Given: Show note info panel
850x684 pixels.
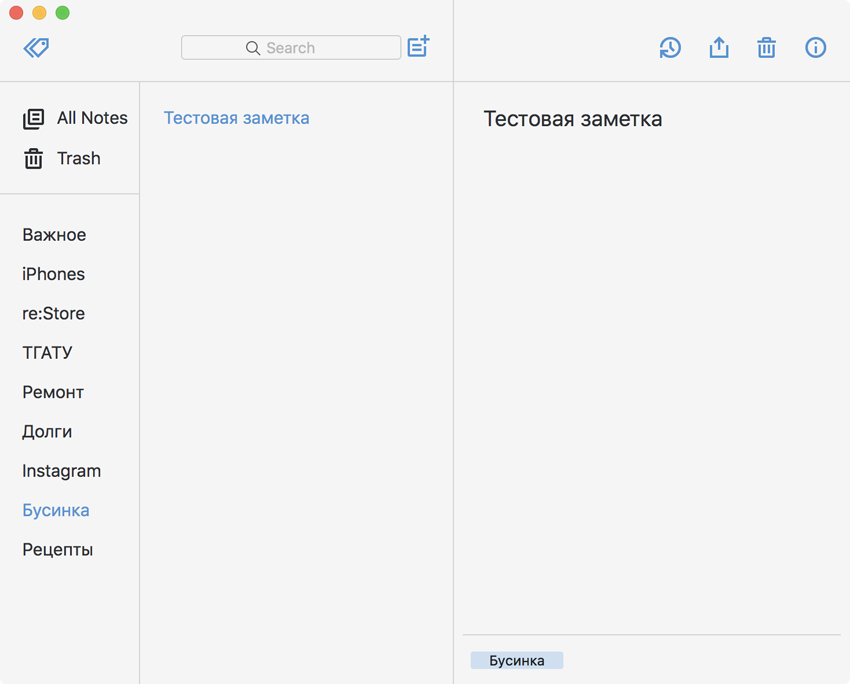Looking at the screenshot, I should (x=816, y=47).
